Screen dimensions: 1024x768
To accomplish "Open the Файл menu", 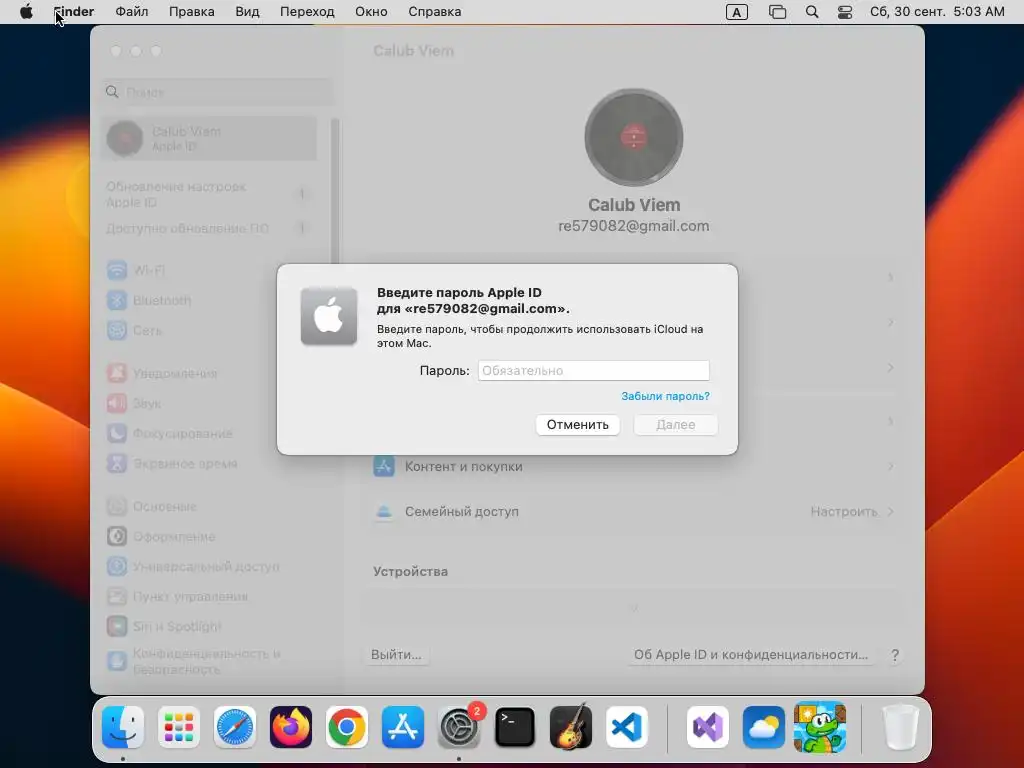I will (x=131, y=12).
